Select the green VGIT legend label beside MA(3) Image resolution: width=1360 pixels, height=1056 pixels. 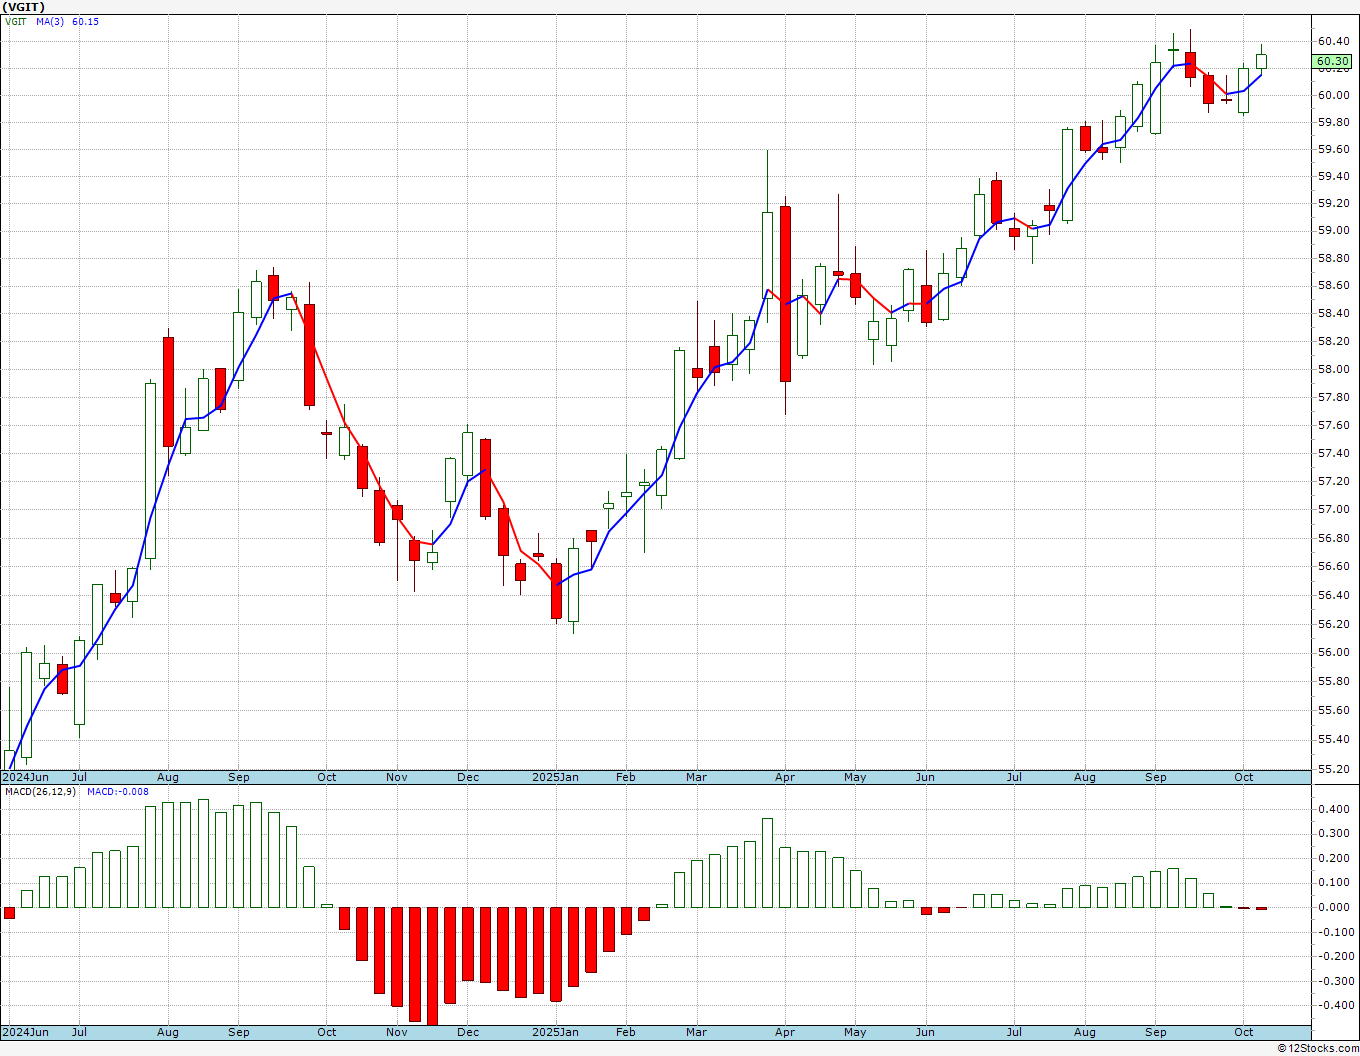[16, 21]
